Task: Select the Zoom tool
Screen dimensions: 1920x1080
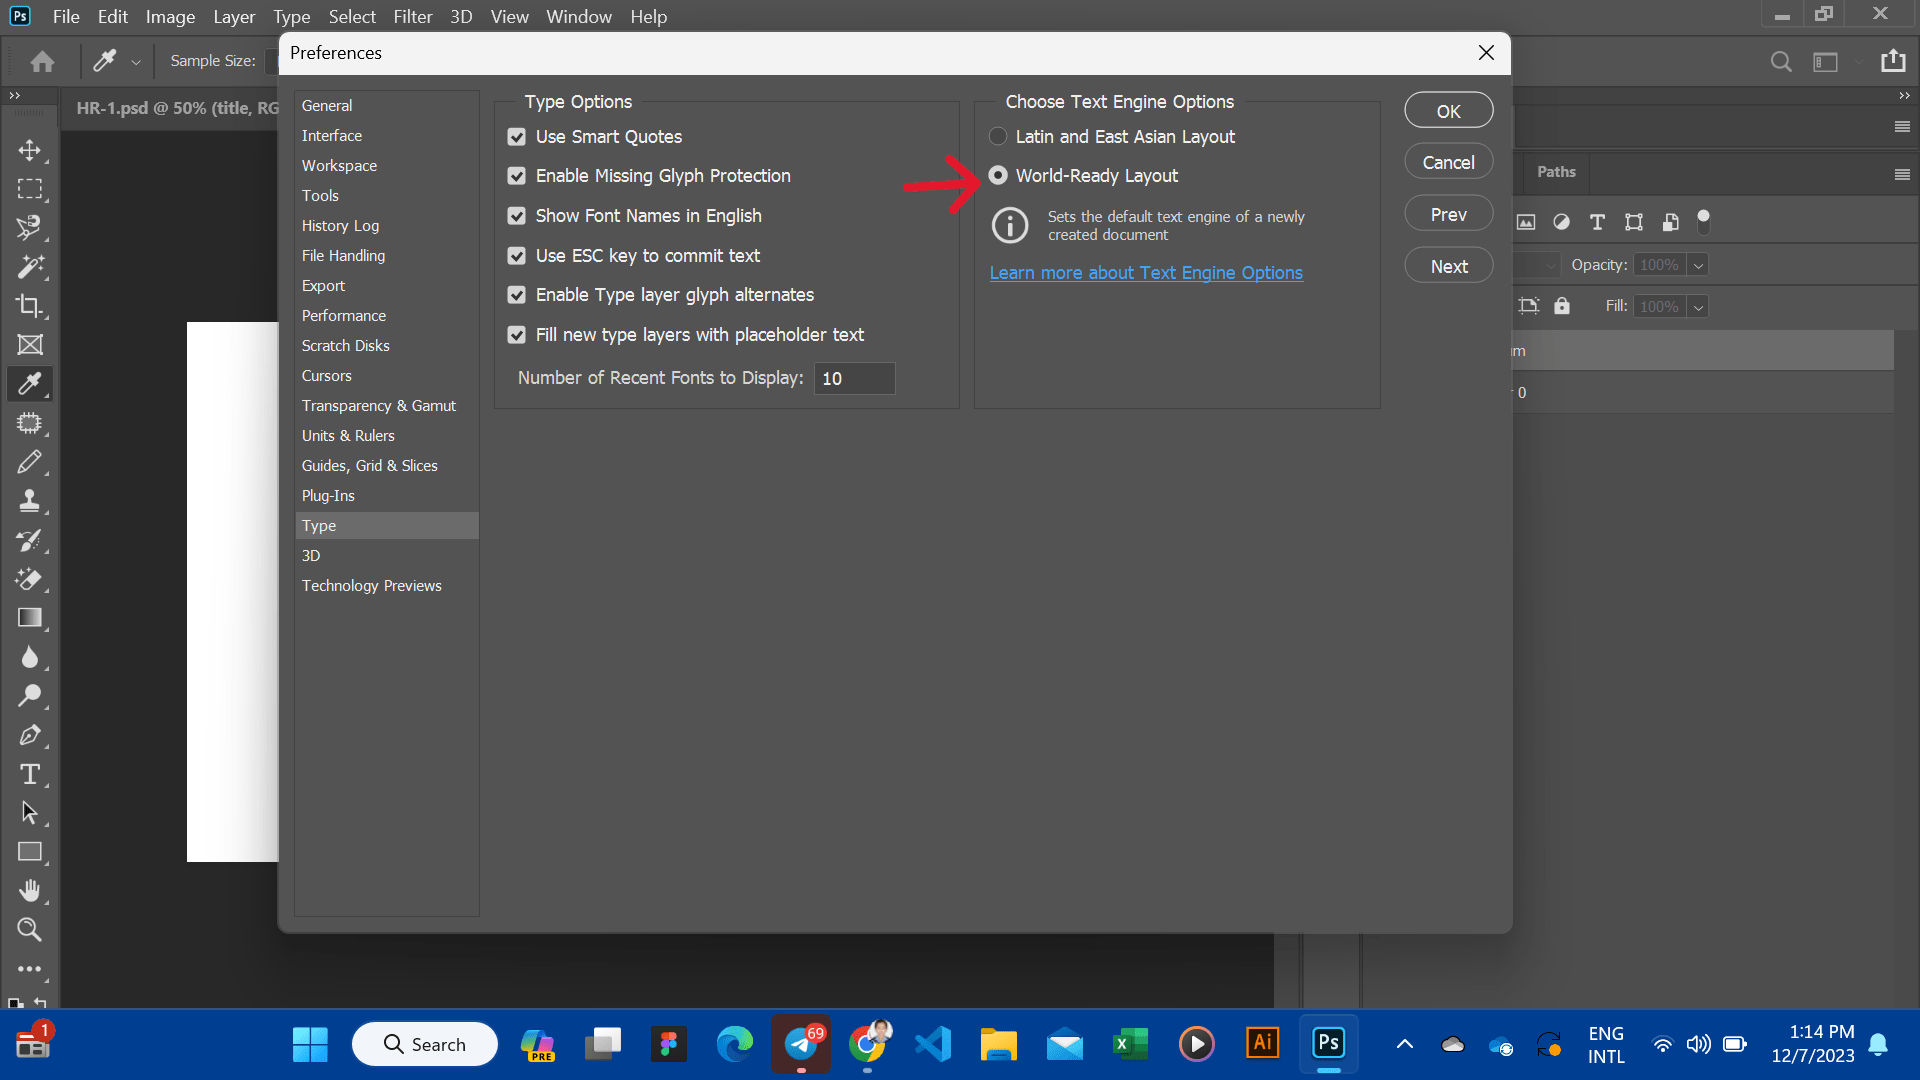Action: click(30, 930)
